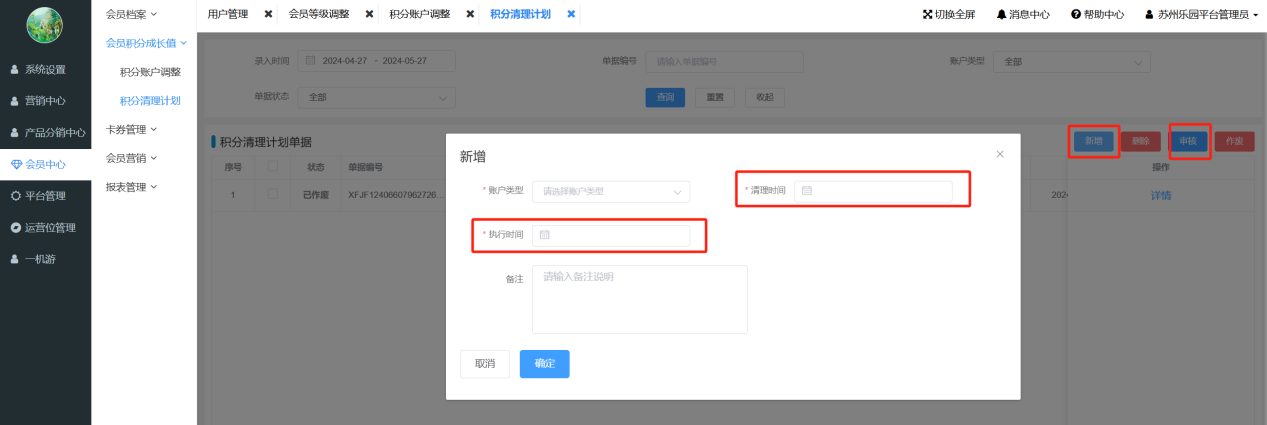Open the 账户类型 dropdown in the dialog

pyautogui.click(x=611, y=190)
